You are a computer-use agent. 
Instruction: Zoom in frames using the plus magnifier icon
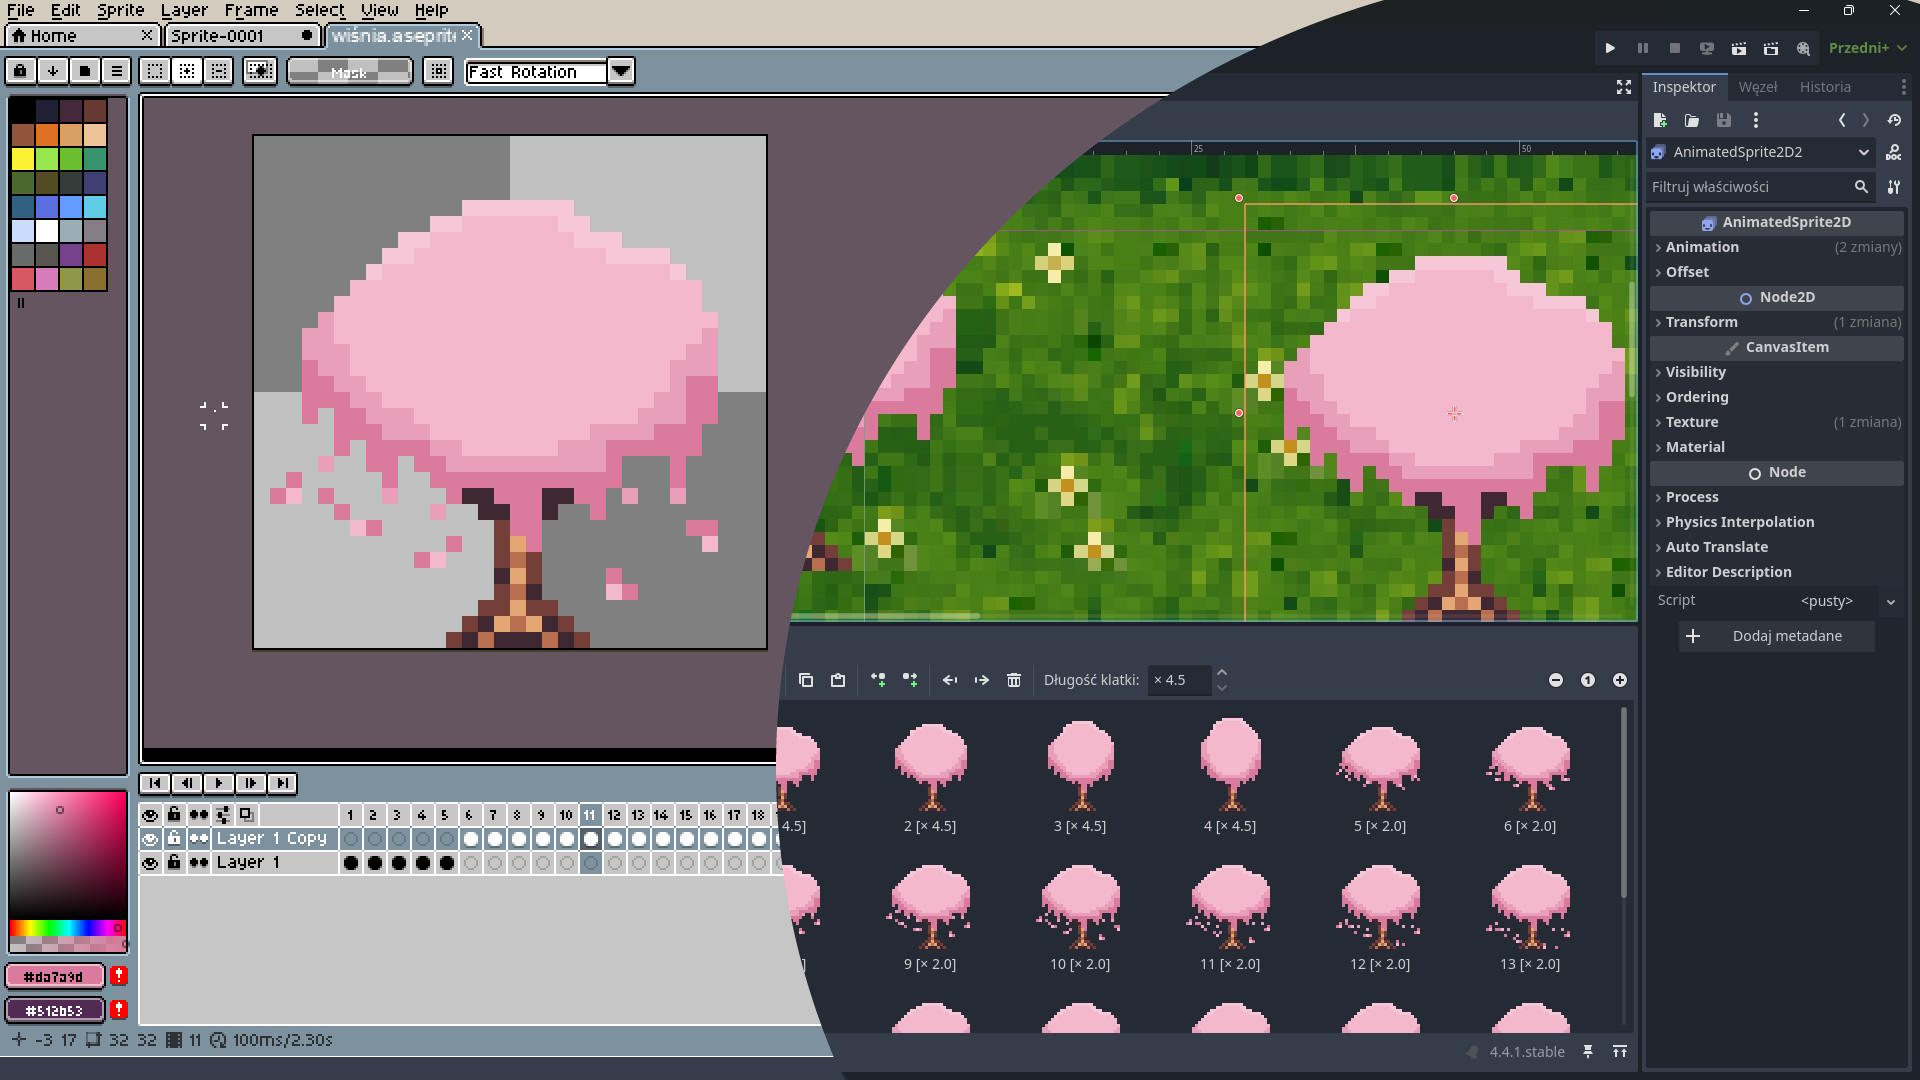click(1620, 680)
